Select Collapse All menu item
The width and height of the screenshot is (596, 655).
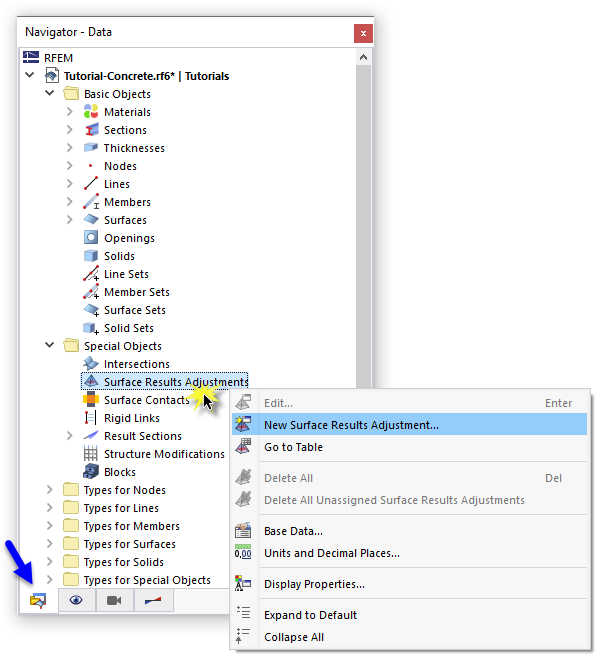click(x=409, y=637)
